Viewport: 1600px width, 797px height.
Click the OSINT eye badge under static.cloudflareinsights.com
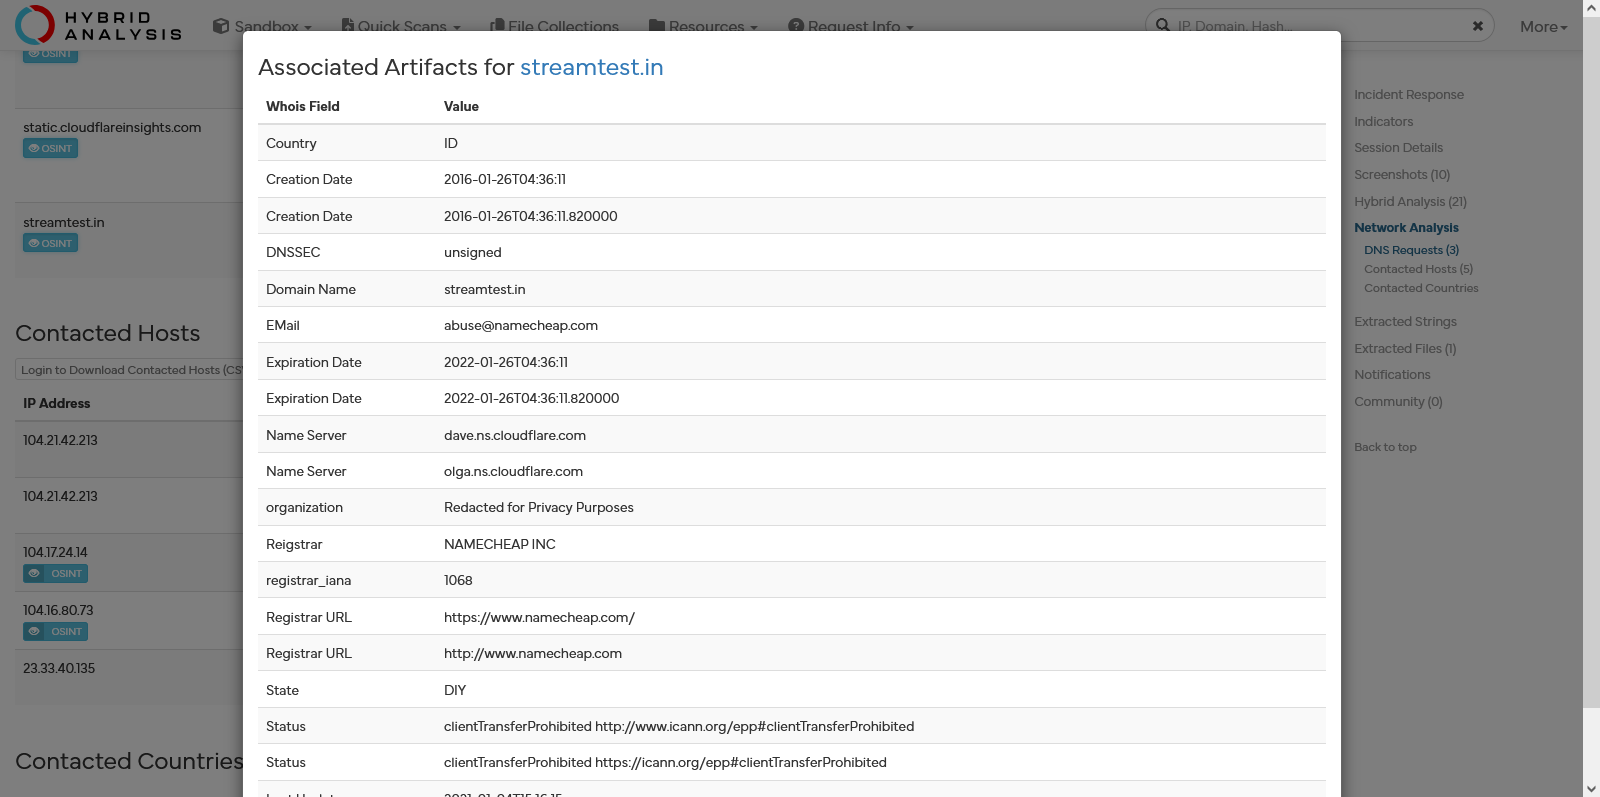coord(50,148)
